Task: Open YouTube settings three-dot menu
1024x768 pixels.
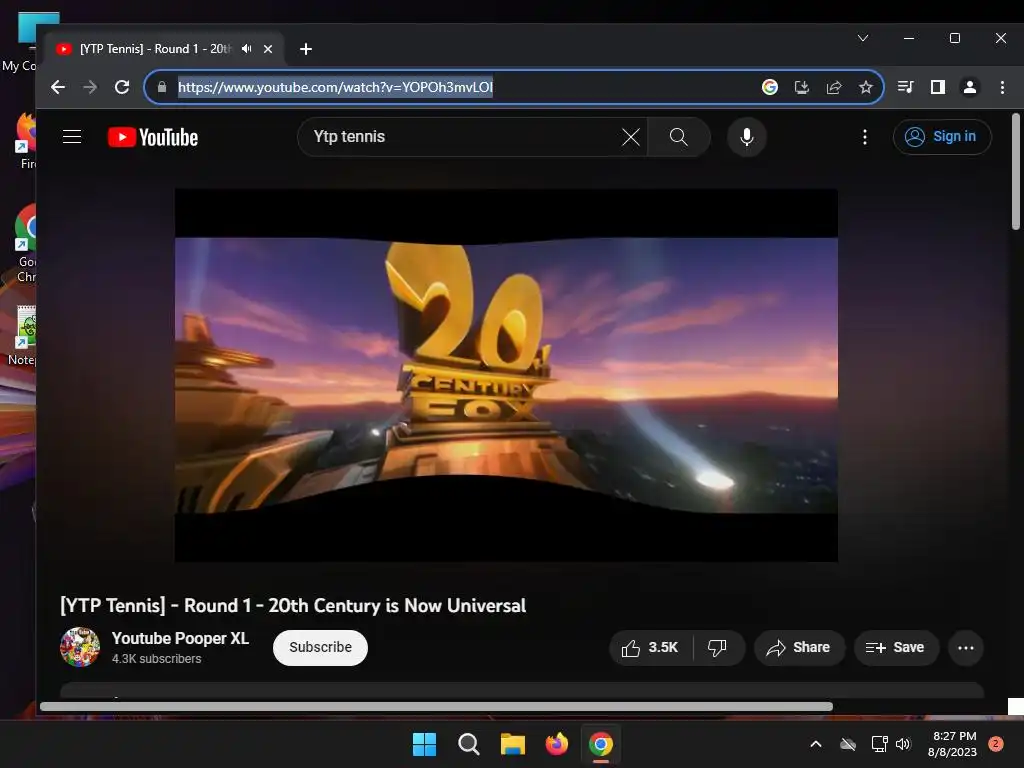Action: (865, 137)
